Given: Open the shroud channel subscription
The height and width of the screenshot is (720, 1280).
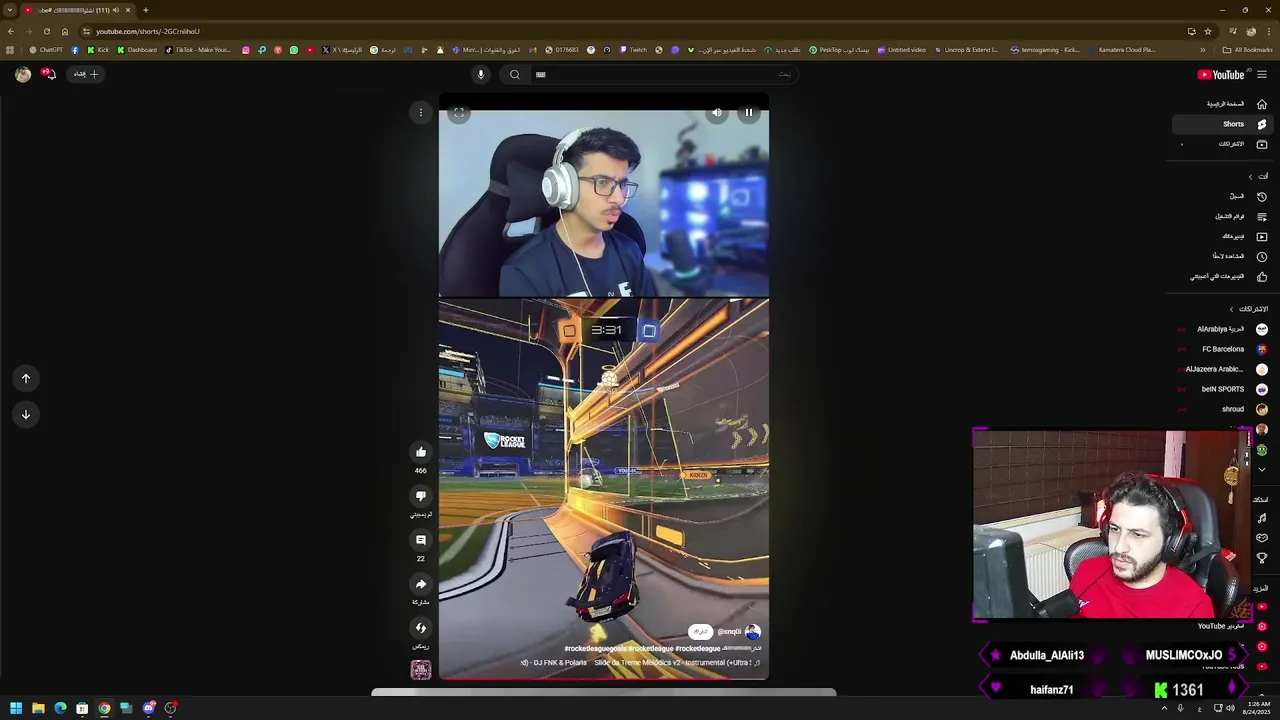Looking at the screenshot, I should 1221,409.
